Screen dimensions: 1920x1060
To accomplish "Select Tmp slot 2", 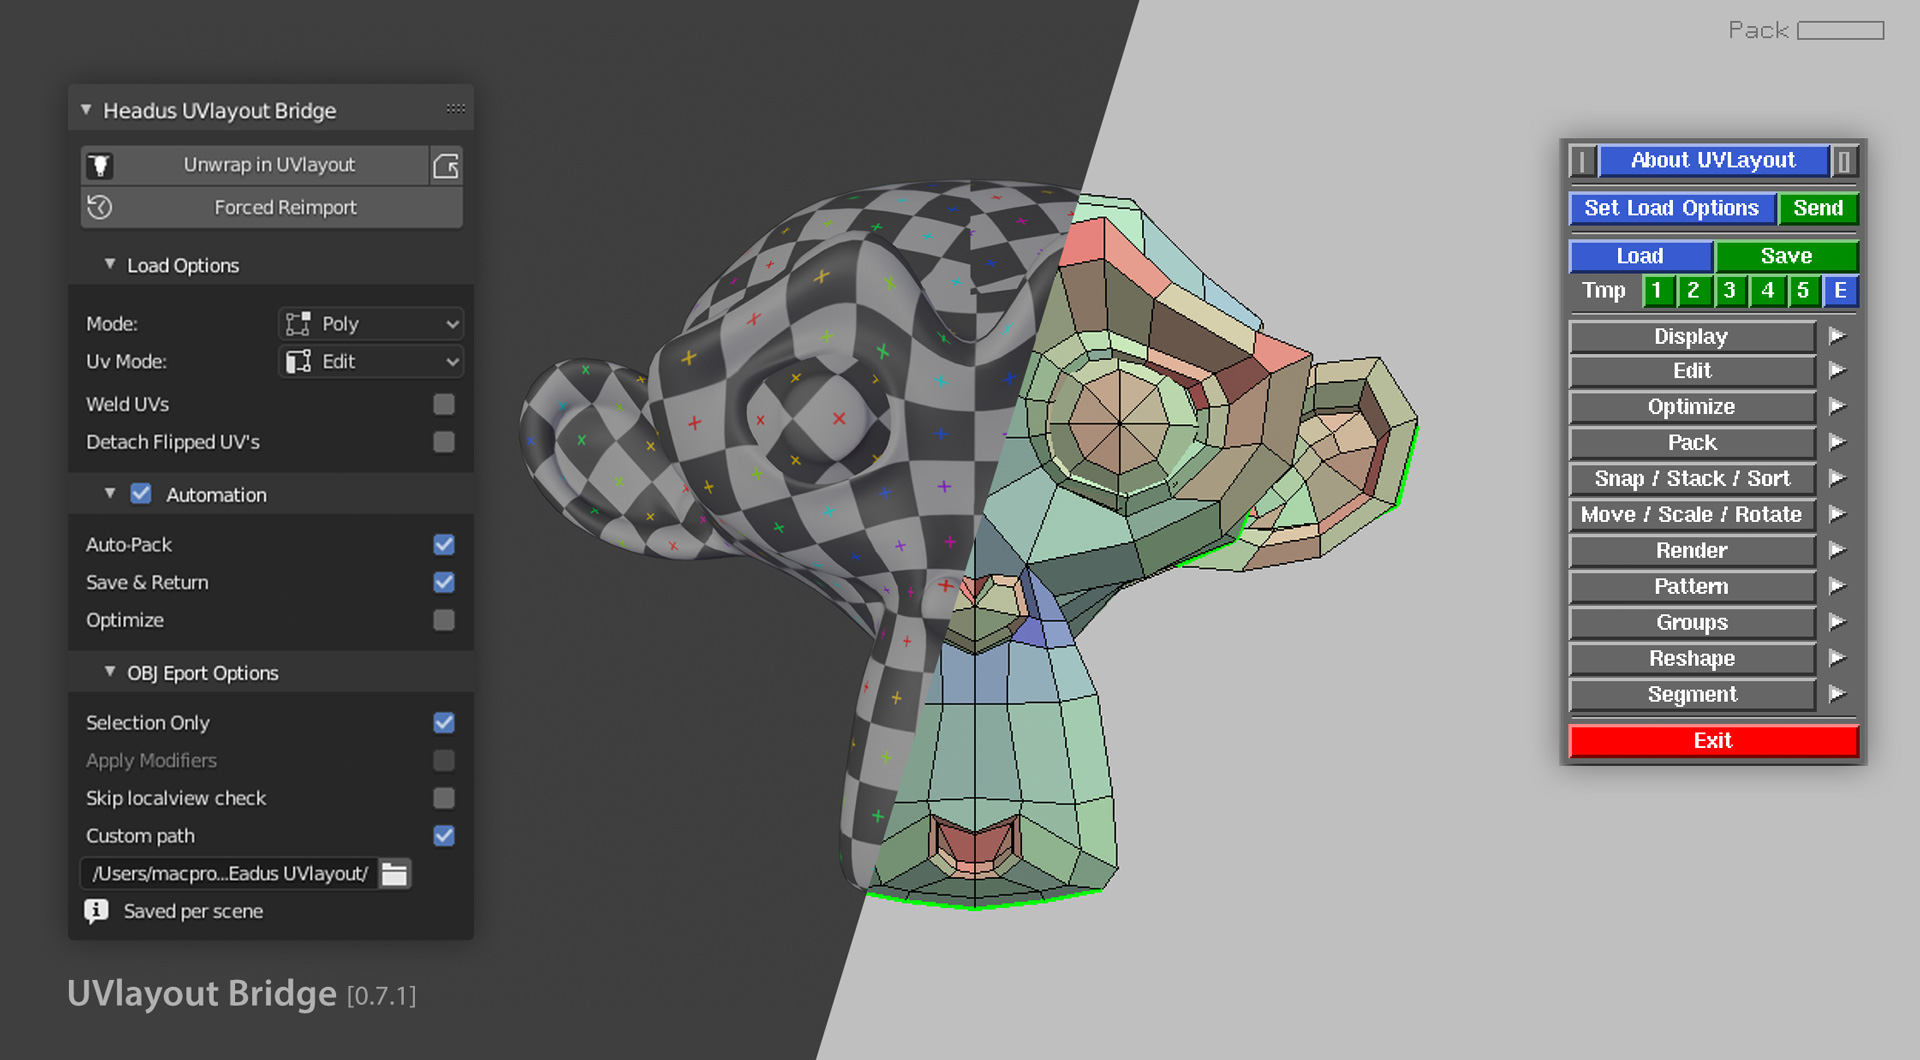I will coord(1693,291).
